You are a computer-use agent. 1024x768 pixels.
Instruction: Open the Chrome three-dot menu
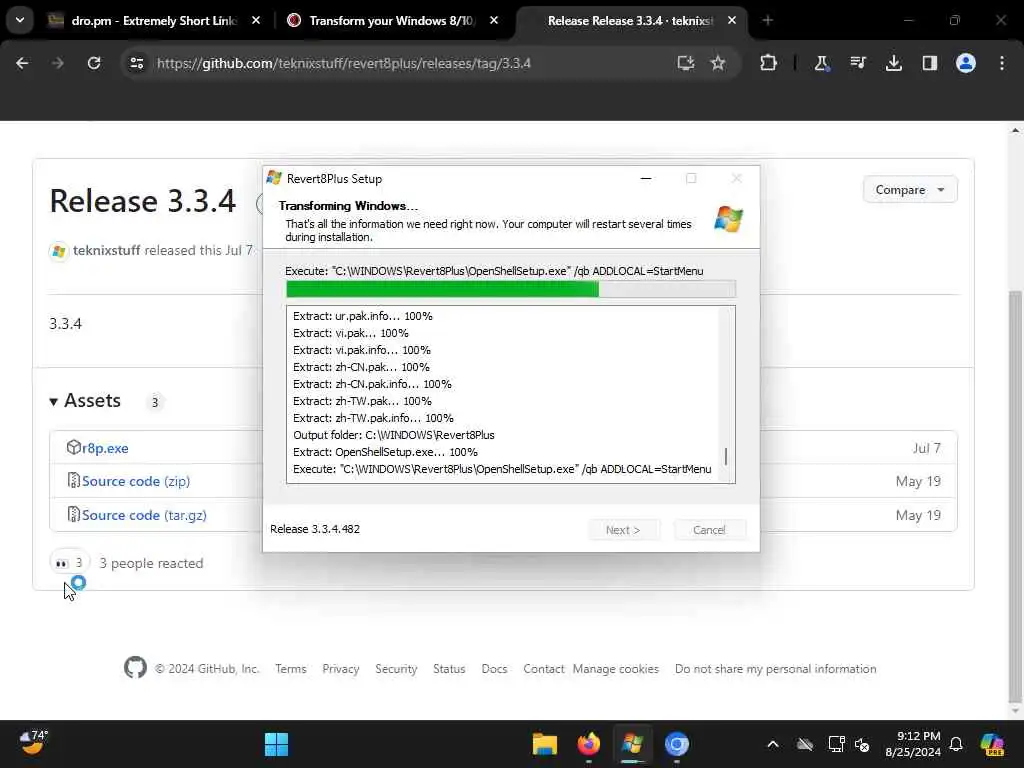(x=1002, y=63)
